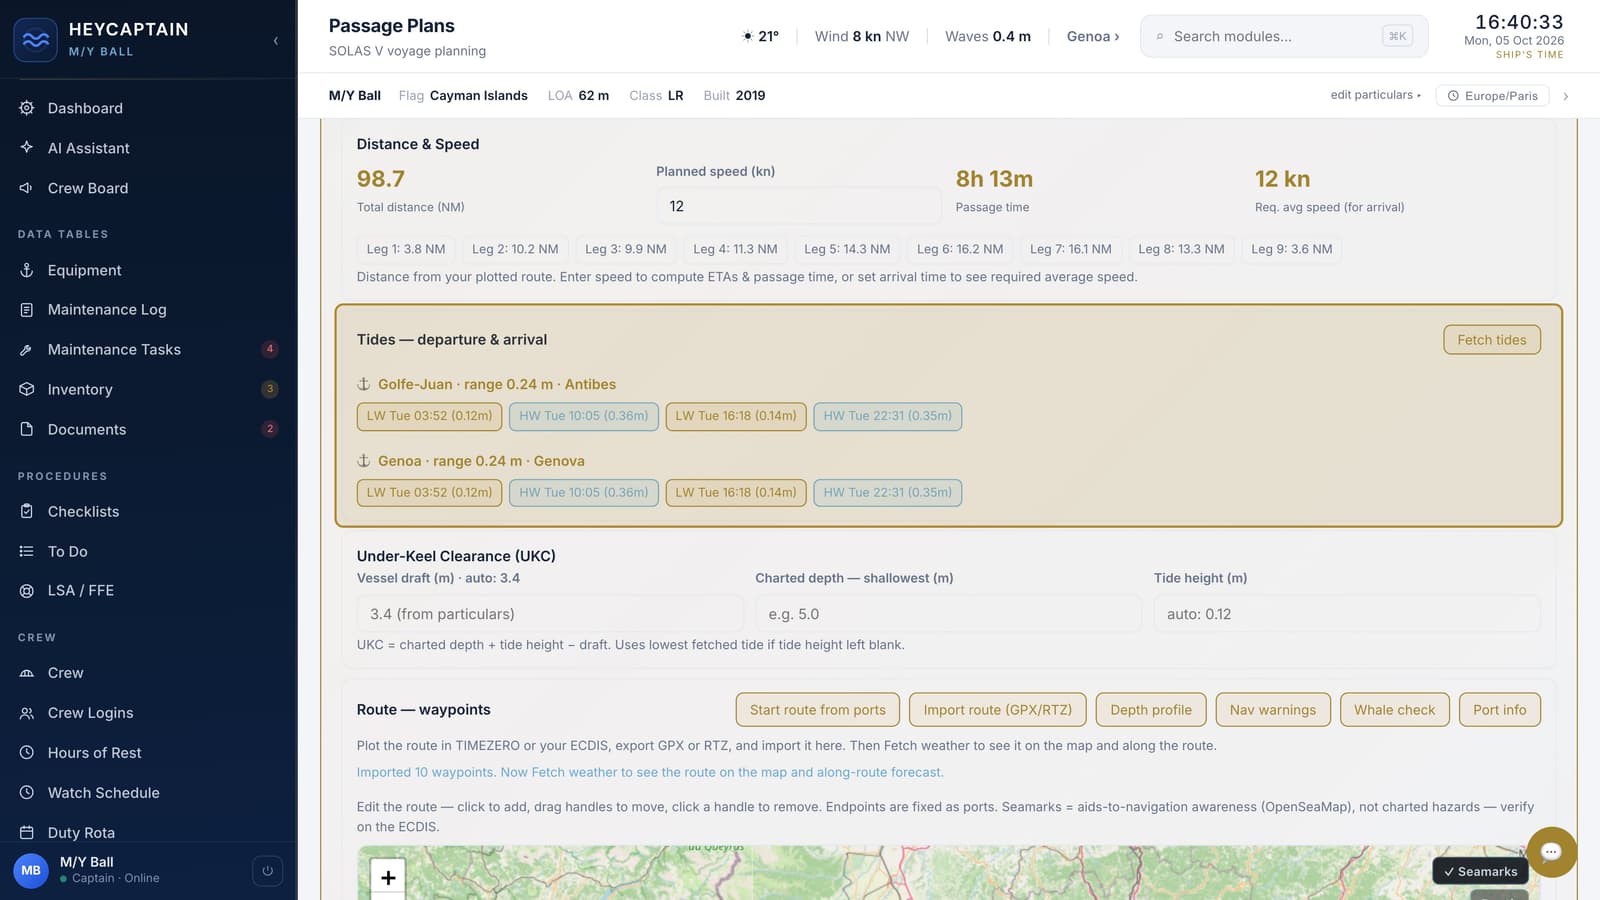Viewport: 1600px width, 900px height.
Task: Open Watch Schedule icon
Action: (27, 793)
